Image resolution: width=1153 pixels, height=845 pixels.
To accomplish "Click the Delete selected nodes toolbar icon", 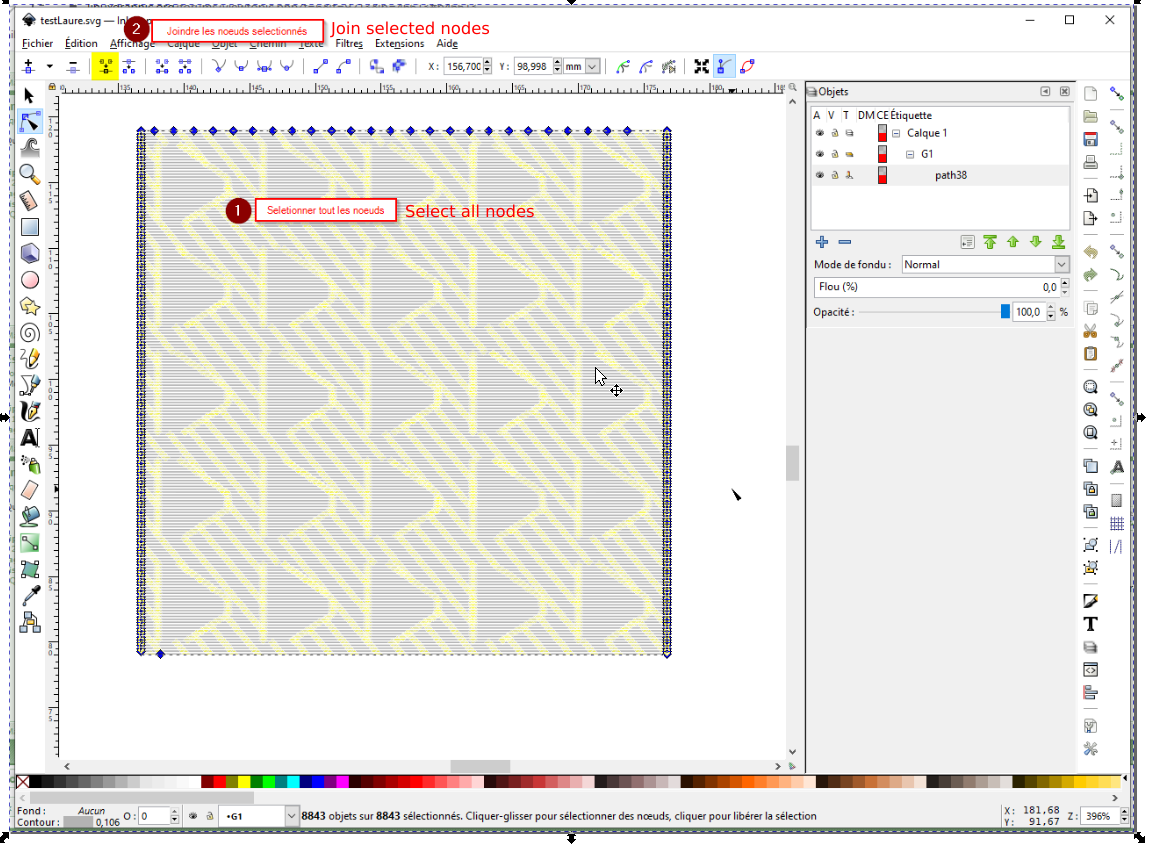I will click(72, 66).
